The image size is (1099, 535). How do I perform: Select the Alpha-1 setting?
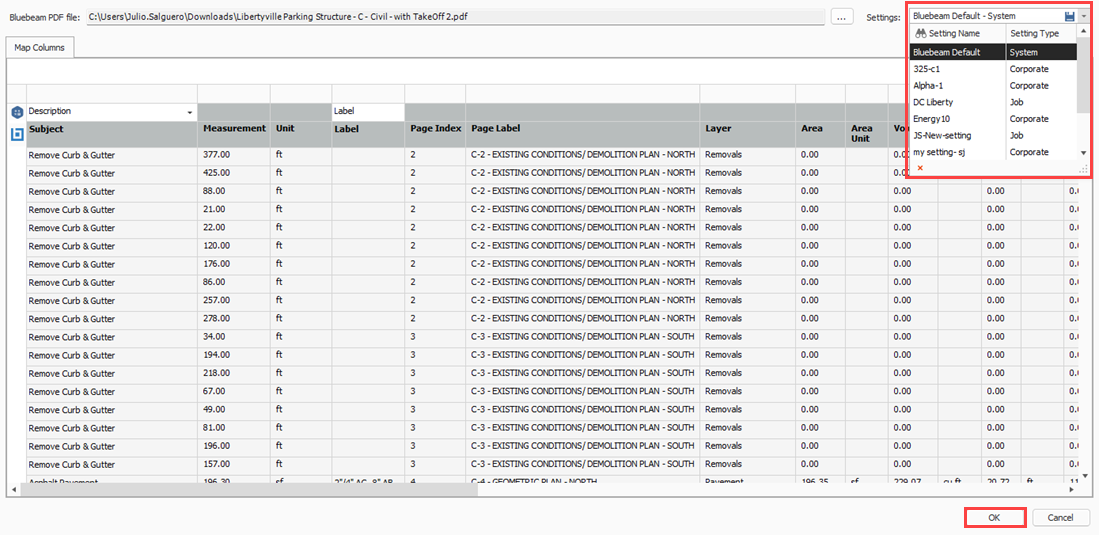tap(928, 86)
